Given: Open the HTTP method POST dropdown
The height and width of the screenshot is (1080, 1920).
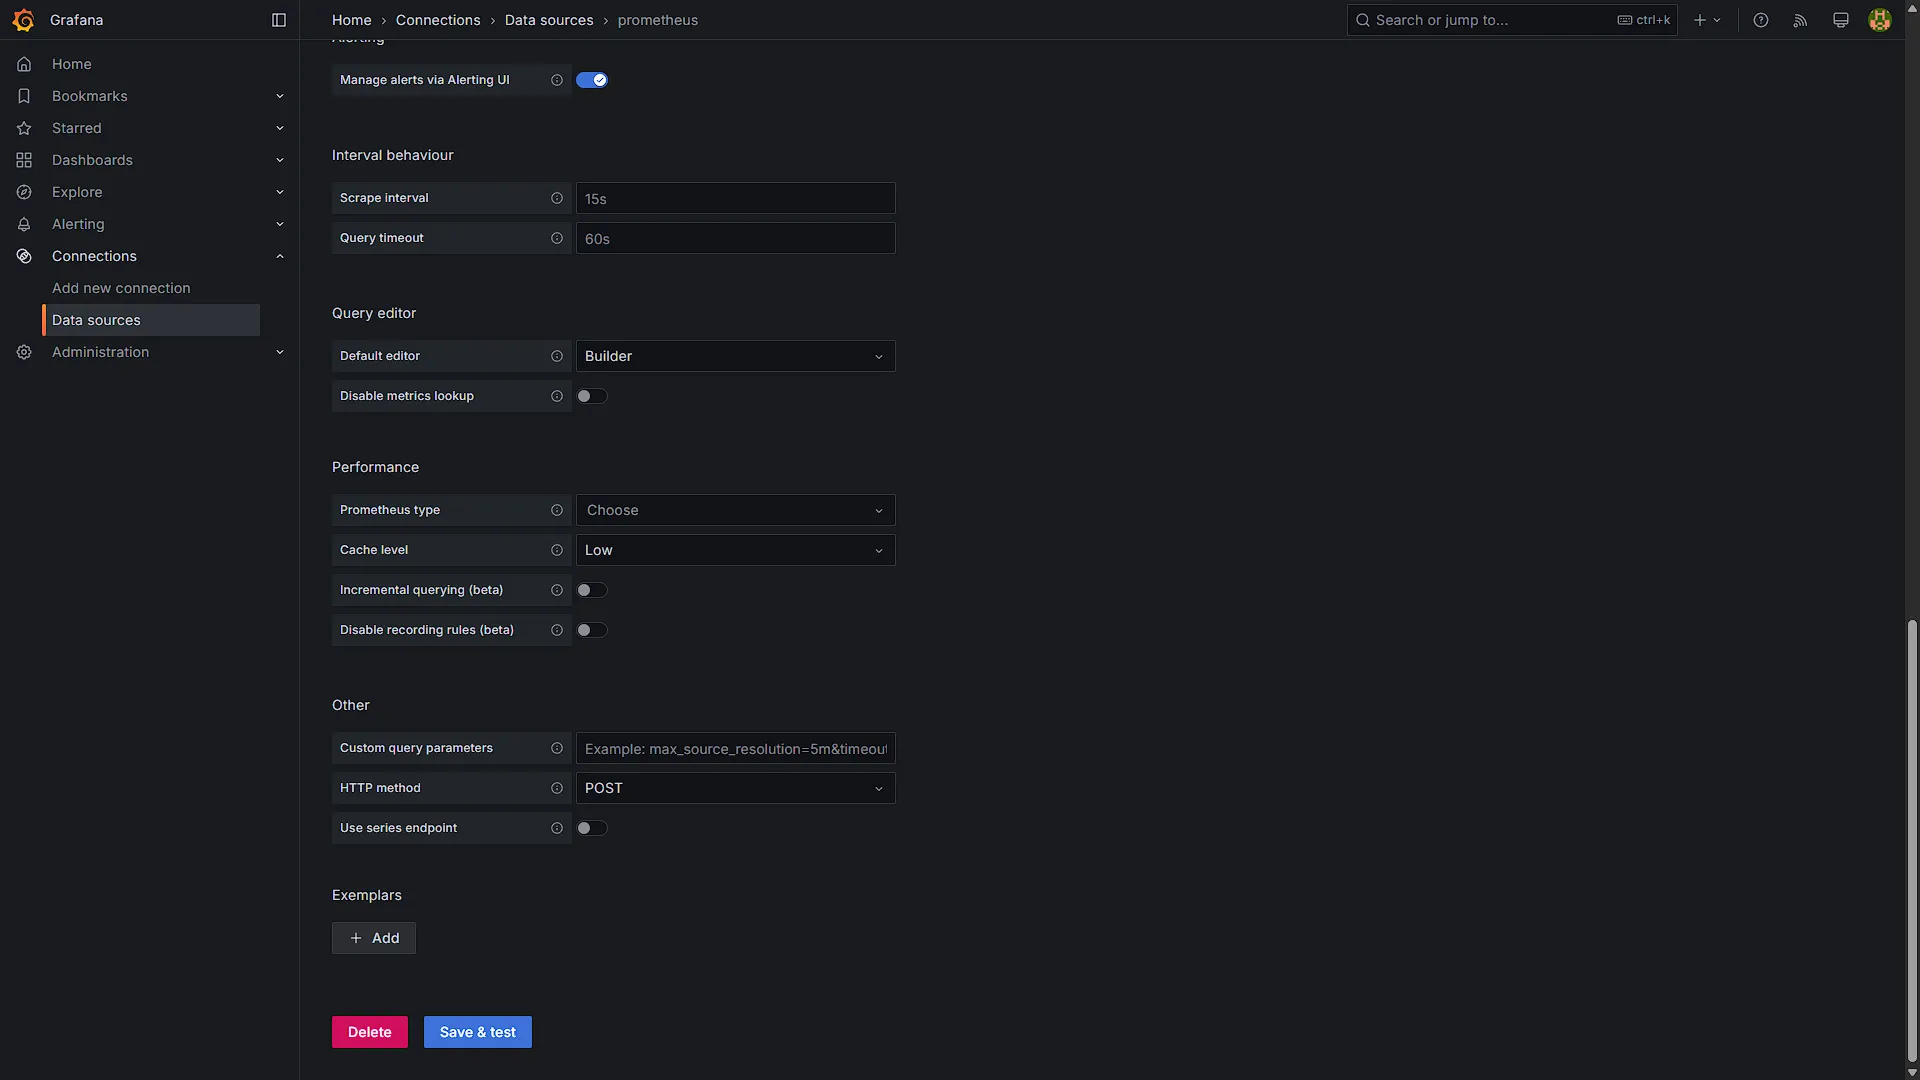Looking at the screenshot, I should (735, 788).
